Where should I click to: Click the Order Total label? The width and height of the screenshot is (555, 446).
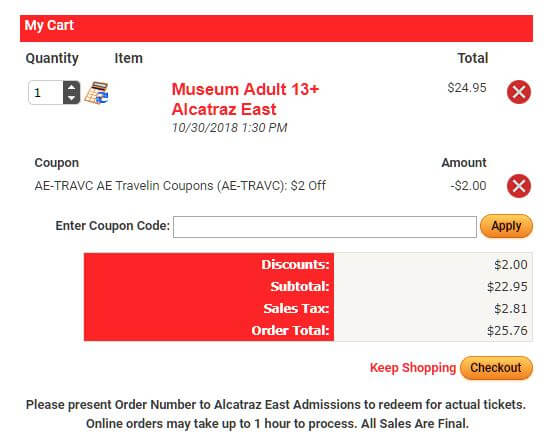(x=290, y=331)
